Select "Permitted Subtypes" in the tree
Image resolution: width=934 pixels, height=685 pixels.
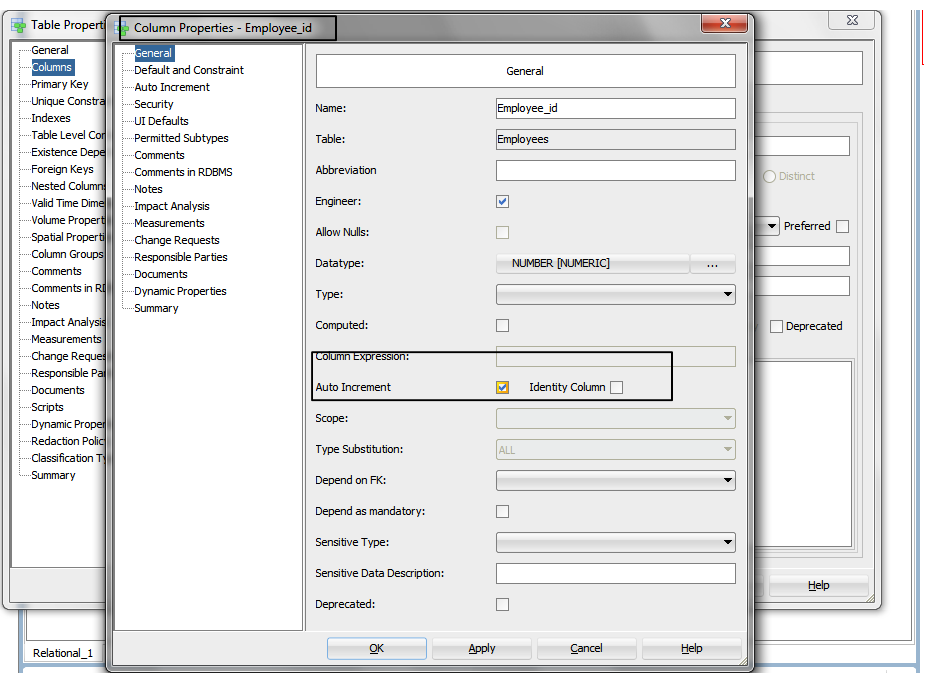180,138
